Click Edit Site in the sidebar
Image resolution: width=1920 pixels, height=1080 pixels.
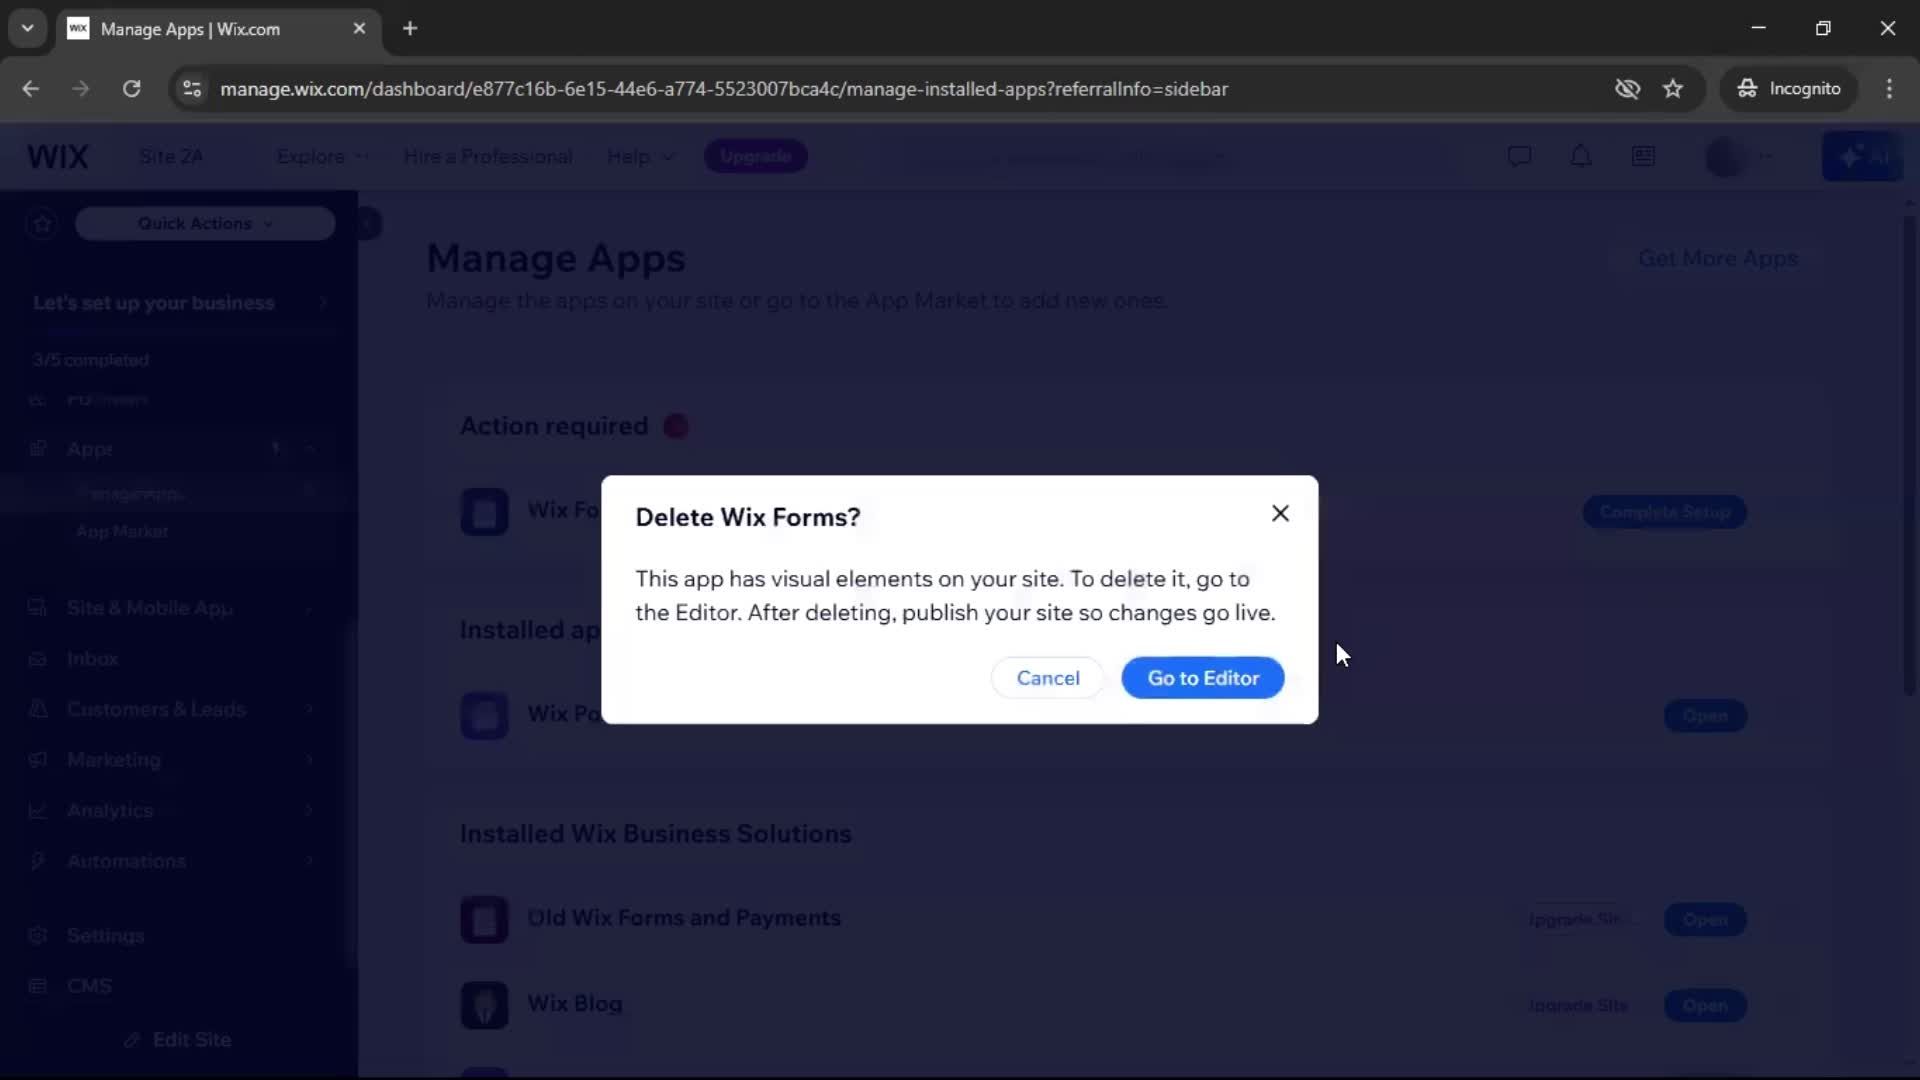(x=180, y=1040)
